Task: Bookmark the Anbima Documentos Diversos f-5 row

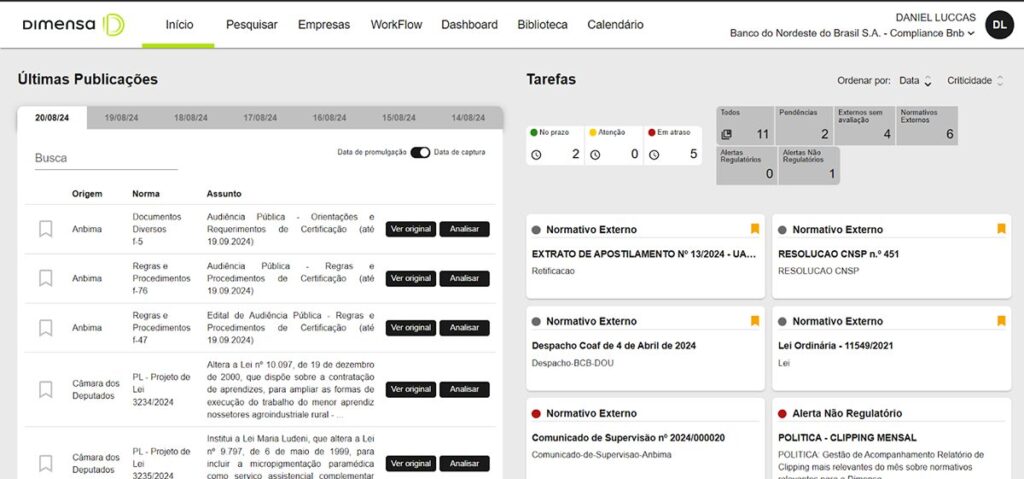Action: pyautogui.click(x=45, y=229)
